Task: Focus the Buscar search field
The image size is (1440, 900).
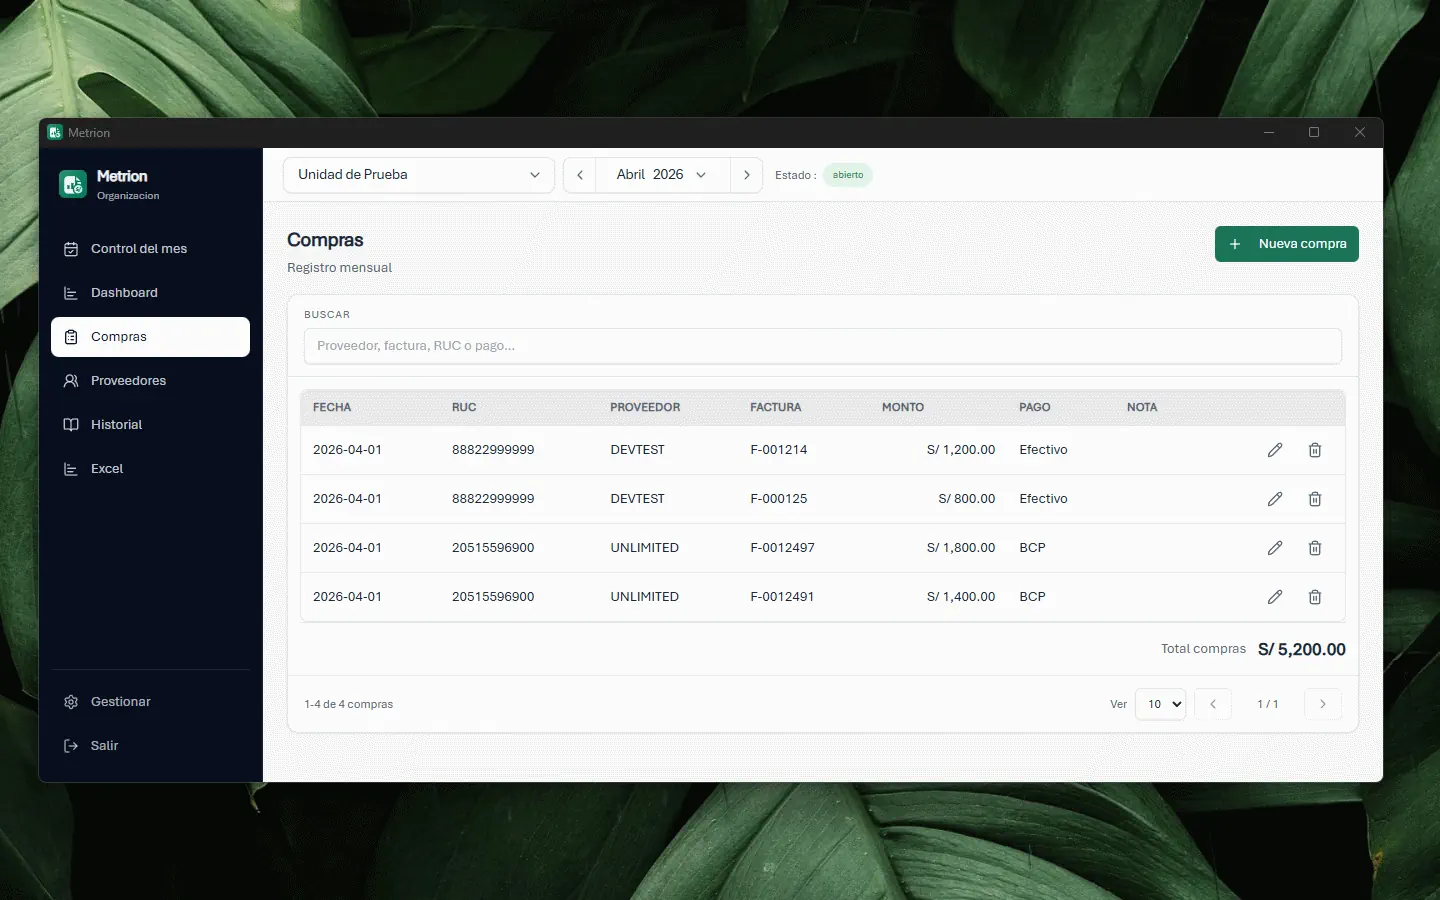Action: pos(823,346)
